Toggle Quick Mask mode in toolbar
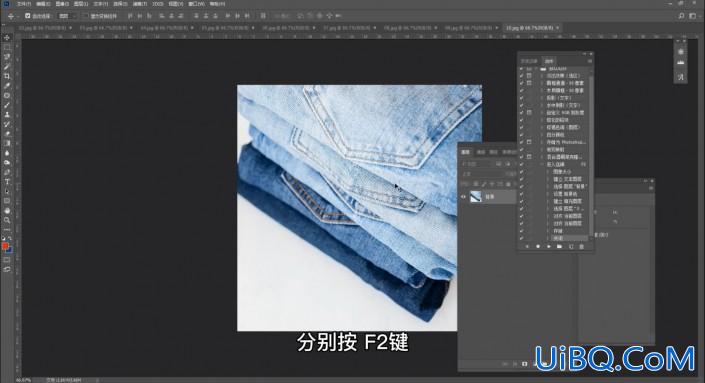Screen dimensions: 705x383 (7, 260)
